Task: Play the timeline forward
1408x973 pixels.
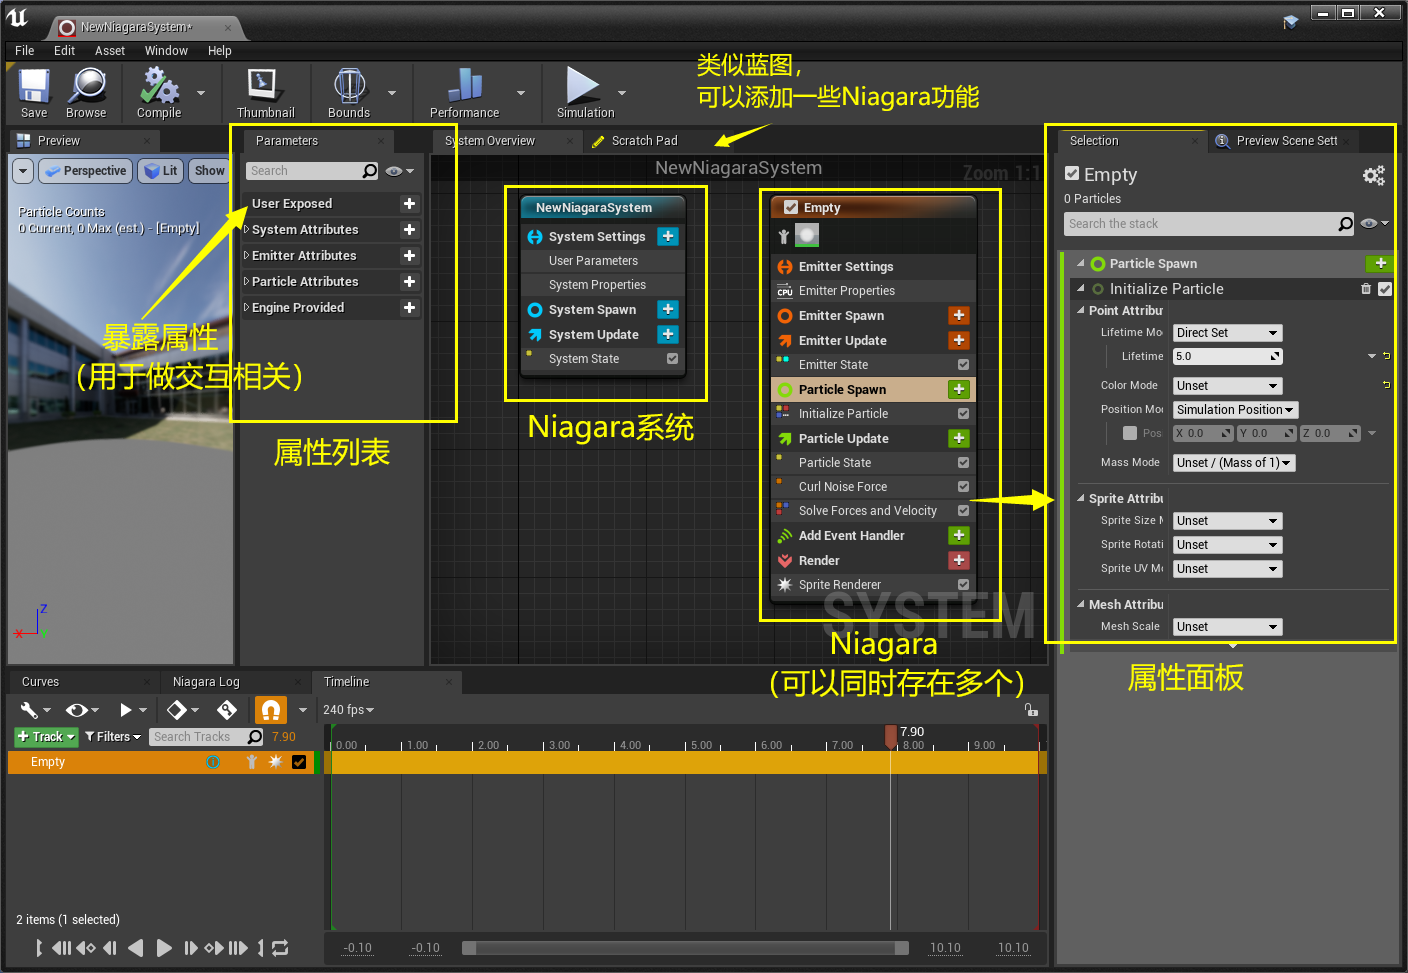Action: (x=164, y=948)
